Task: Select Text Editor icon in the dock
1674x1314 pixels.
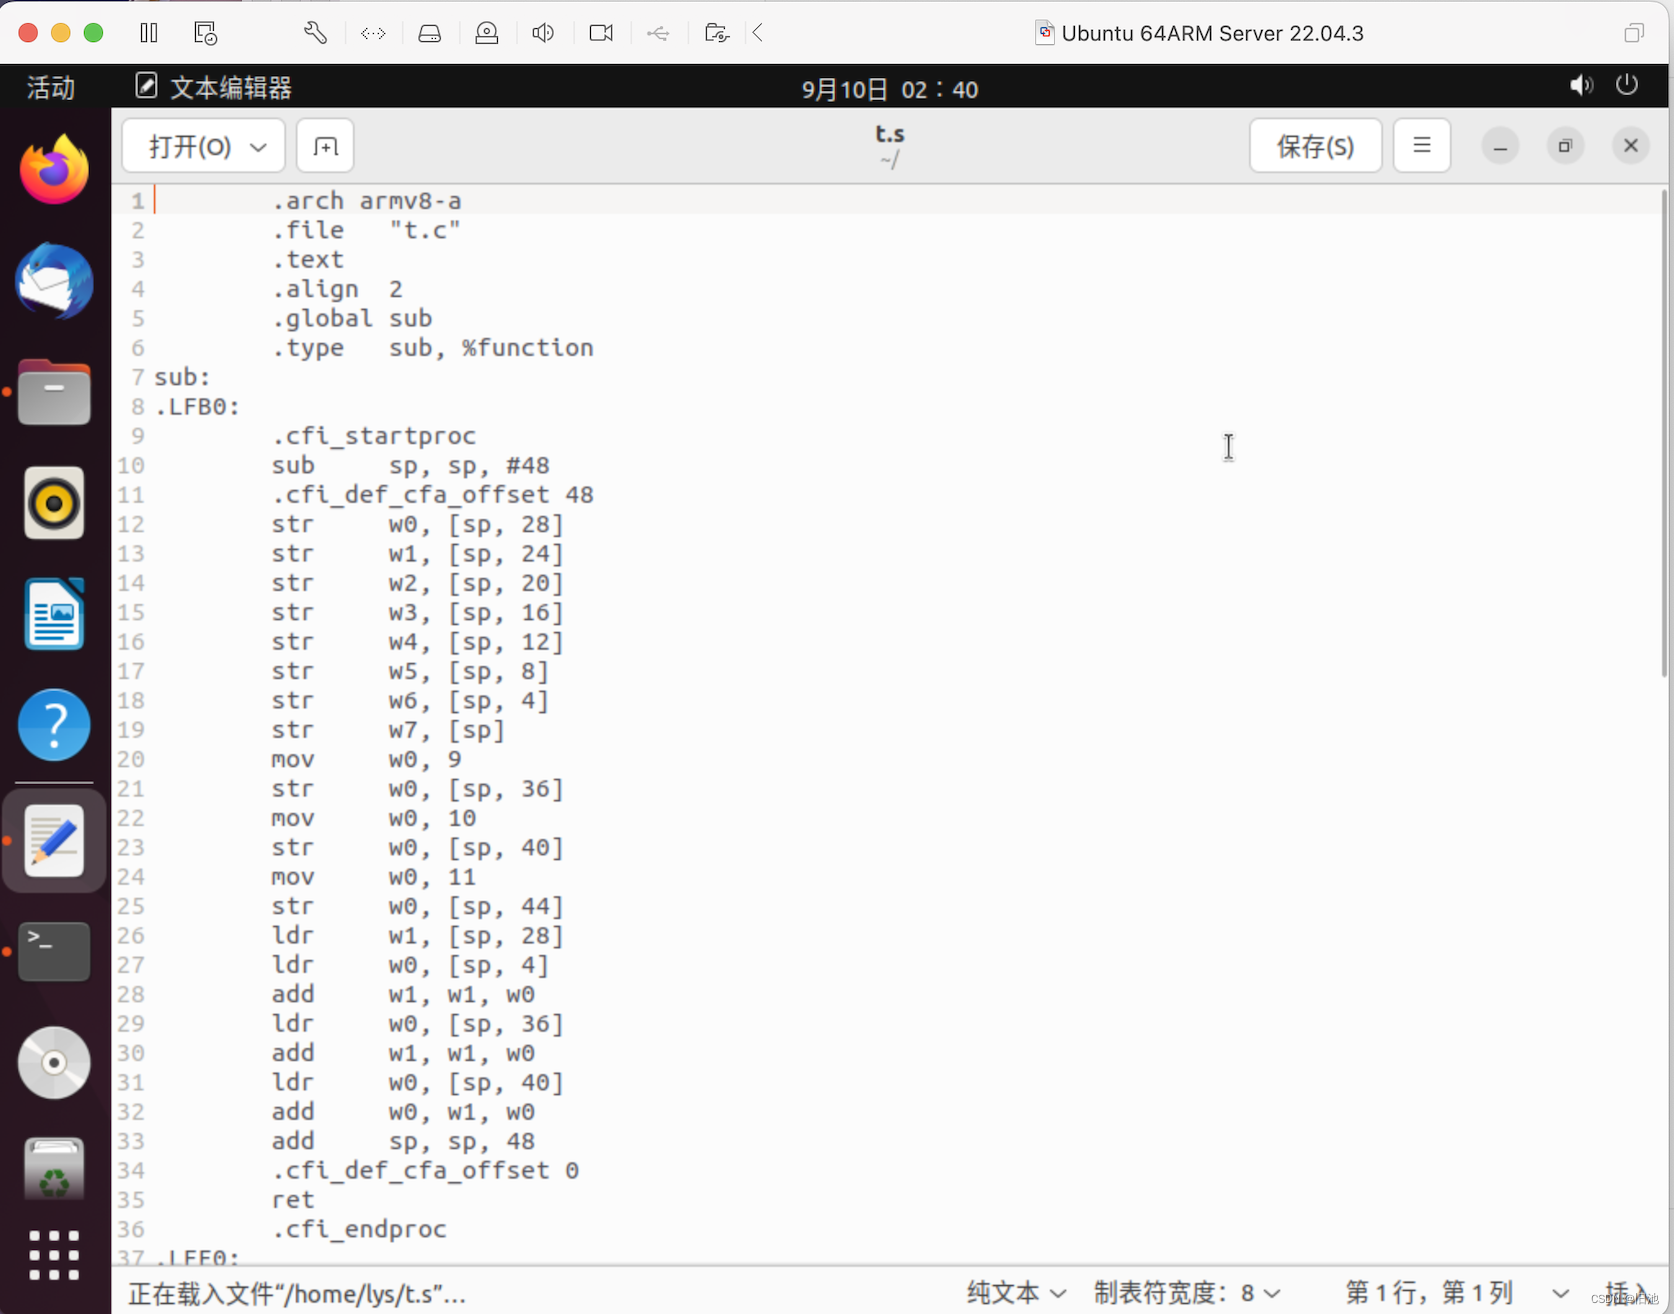Action: (54, 840)
